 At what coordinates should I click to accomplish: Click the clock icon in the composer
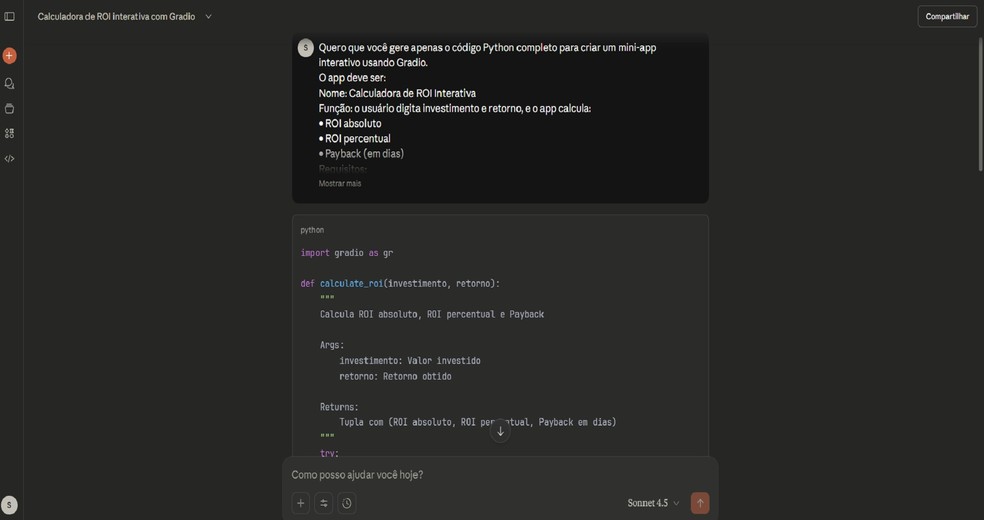(x=347, y=503)
